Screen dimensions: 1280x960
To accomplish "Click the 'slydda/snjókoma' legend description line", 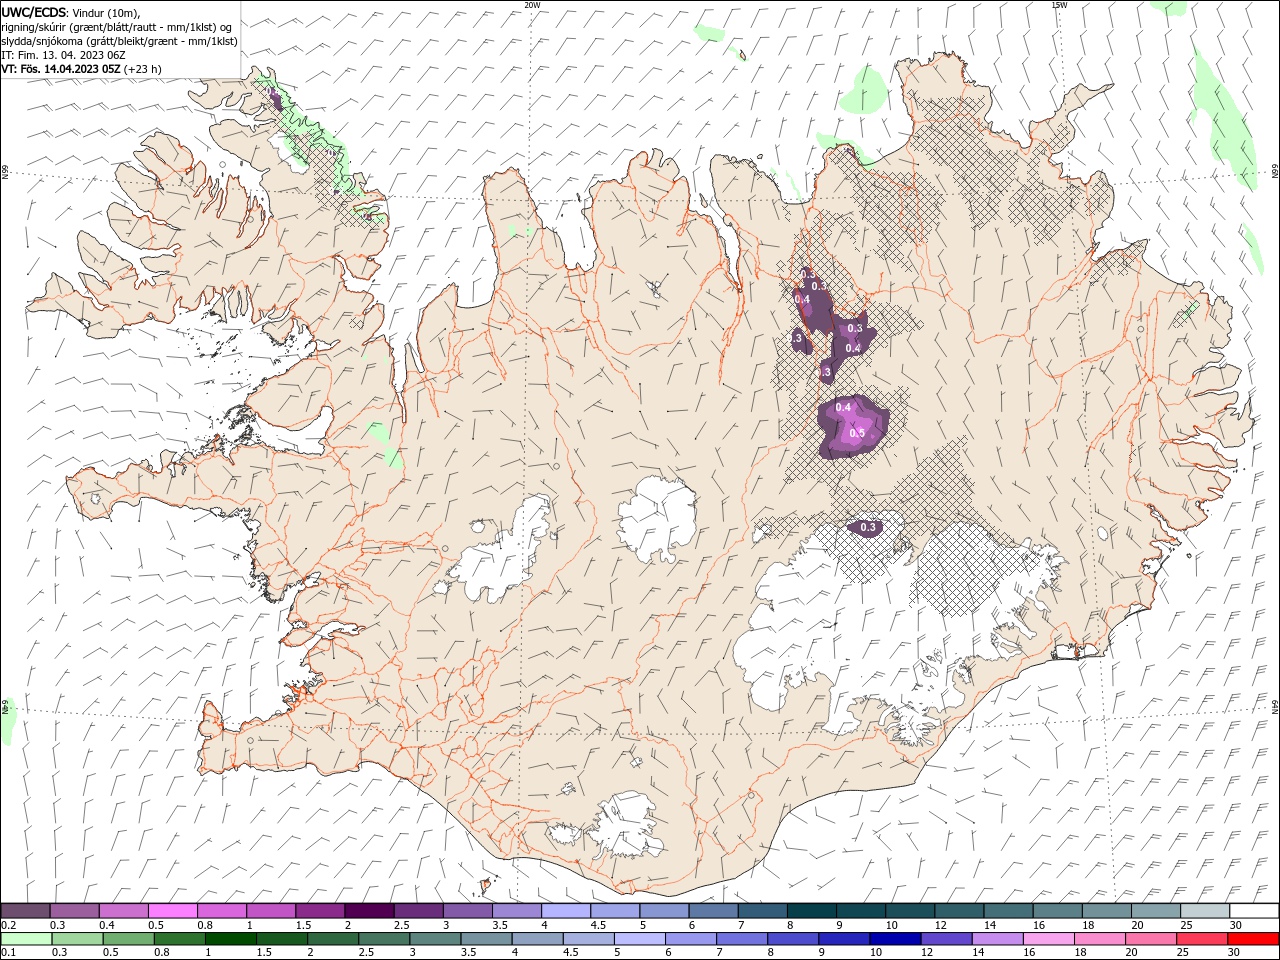I will (x=119, y=41).
